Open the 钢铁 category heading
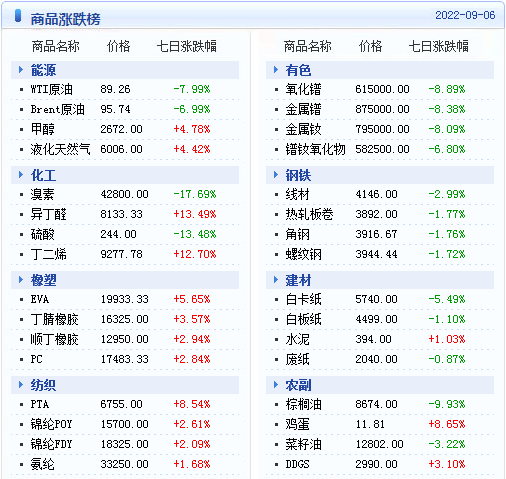The width and height of the screenshot is (506, 479). coord(298,175)
